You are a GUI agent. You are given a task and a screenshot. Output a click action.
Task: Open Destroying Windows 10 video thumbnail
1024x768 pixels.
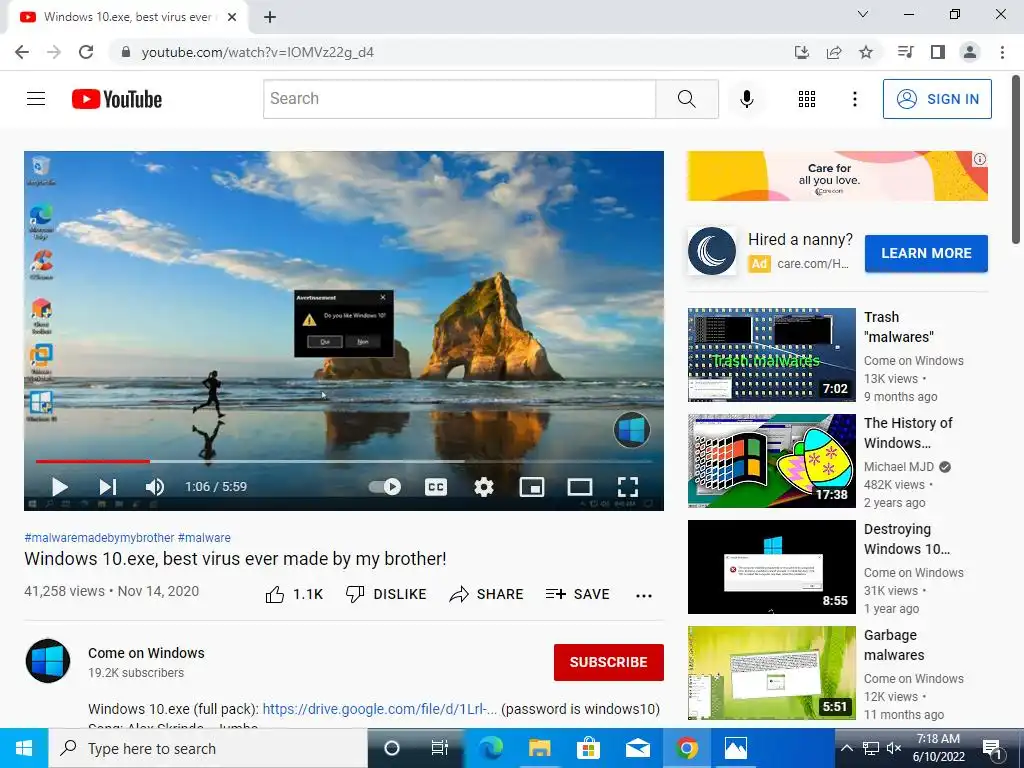point(771,567)
